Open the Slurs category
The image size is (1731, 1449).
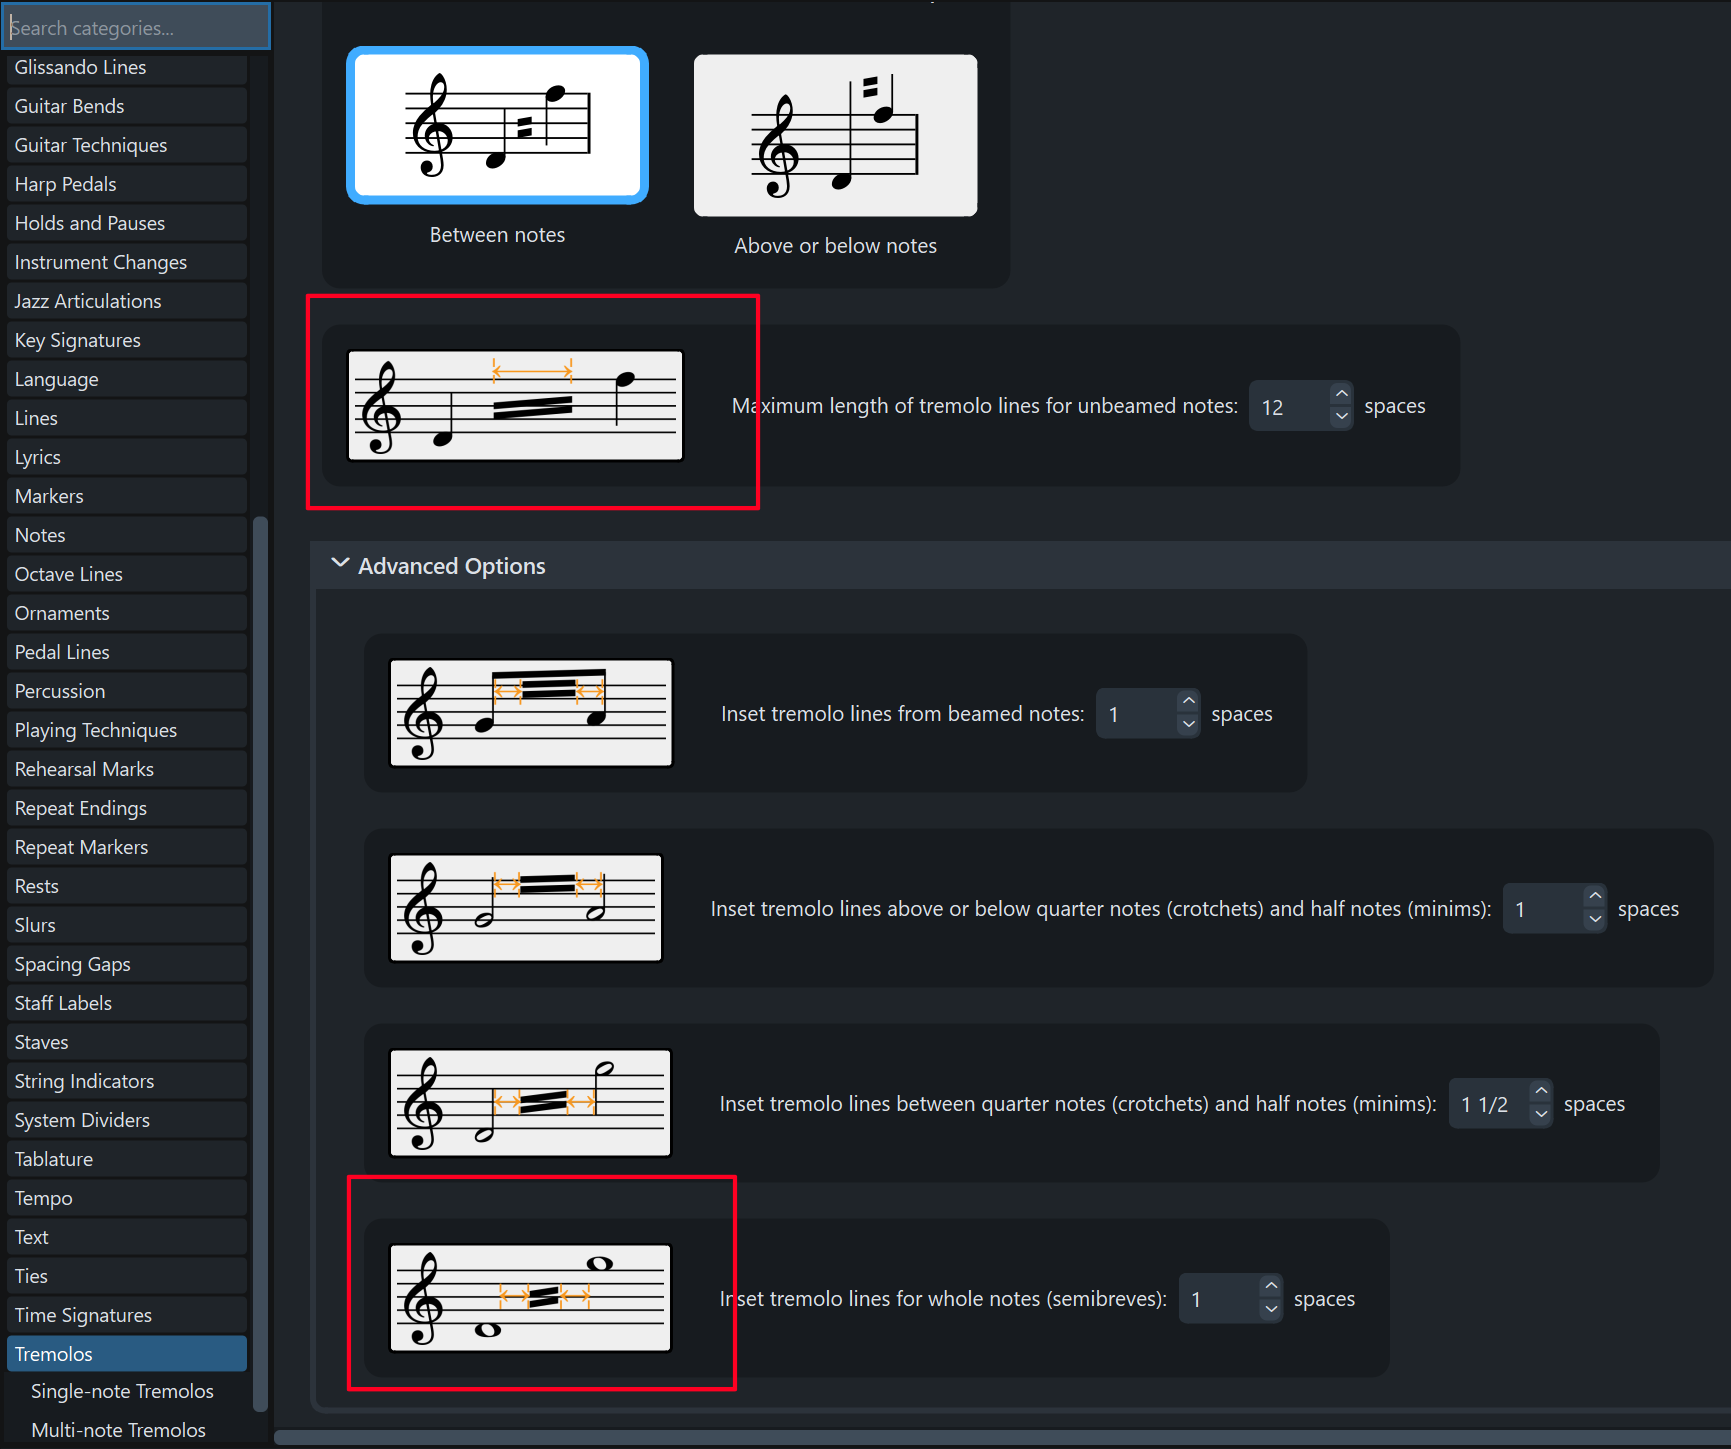tap(127, 925)
